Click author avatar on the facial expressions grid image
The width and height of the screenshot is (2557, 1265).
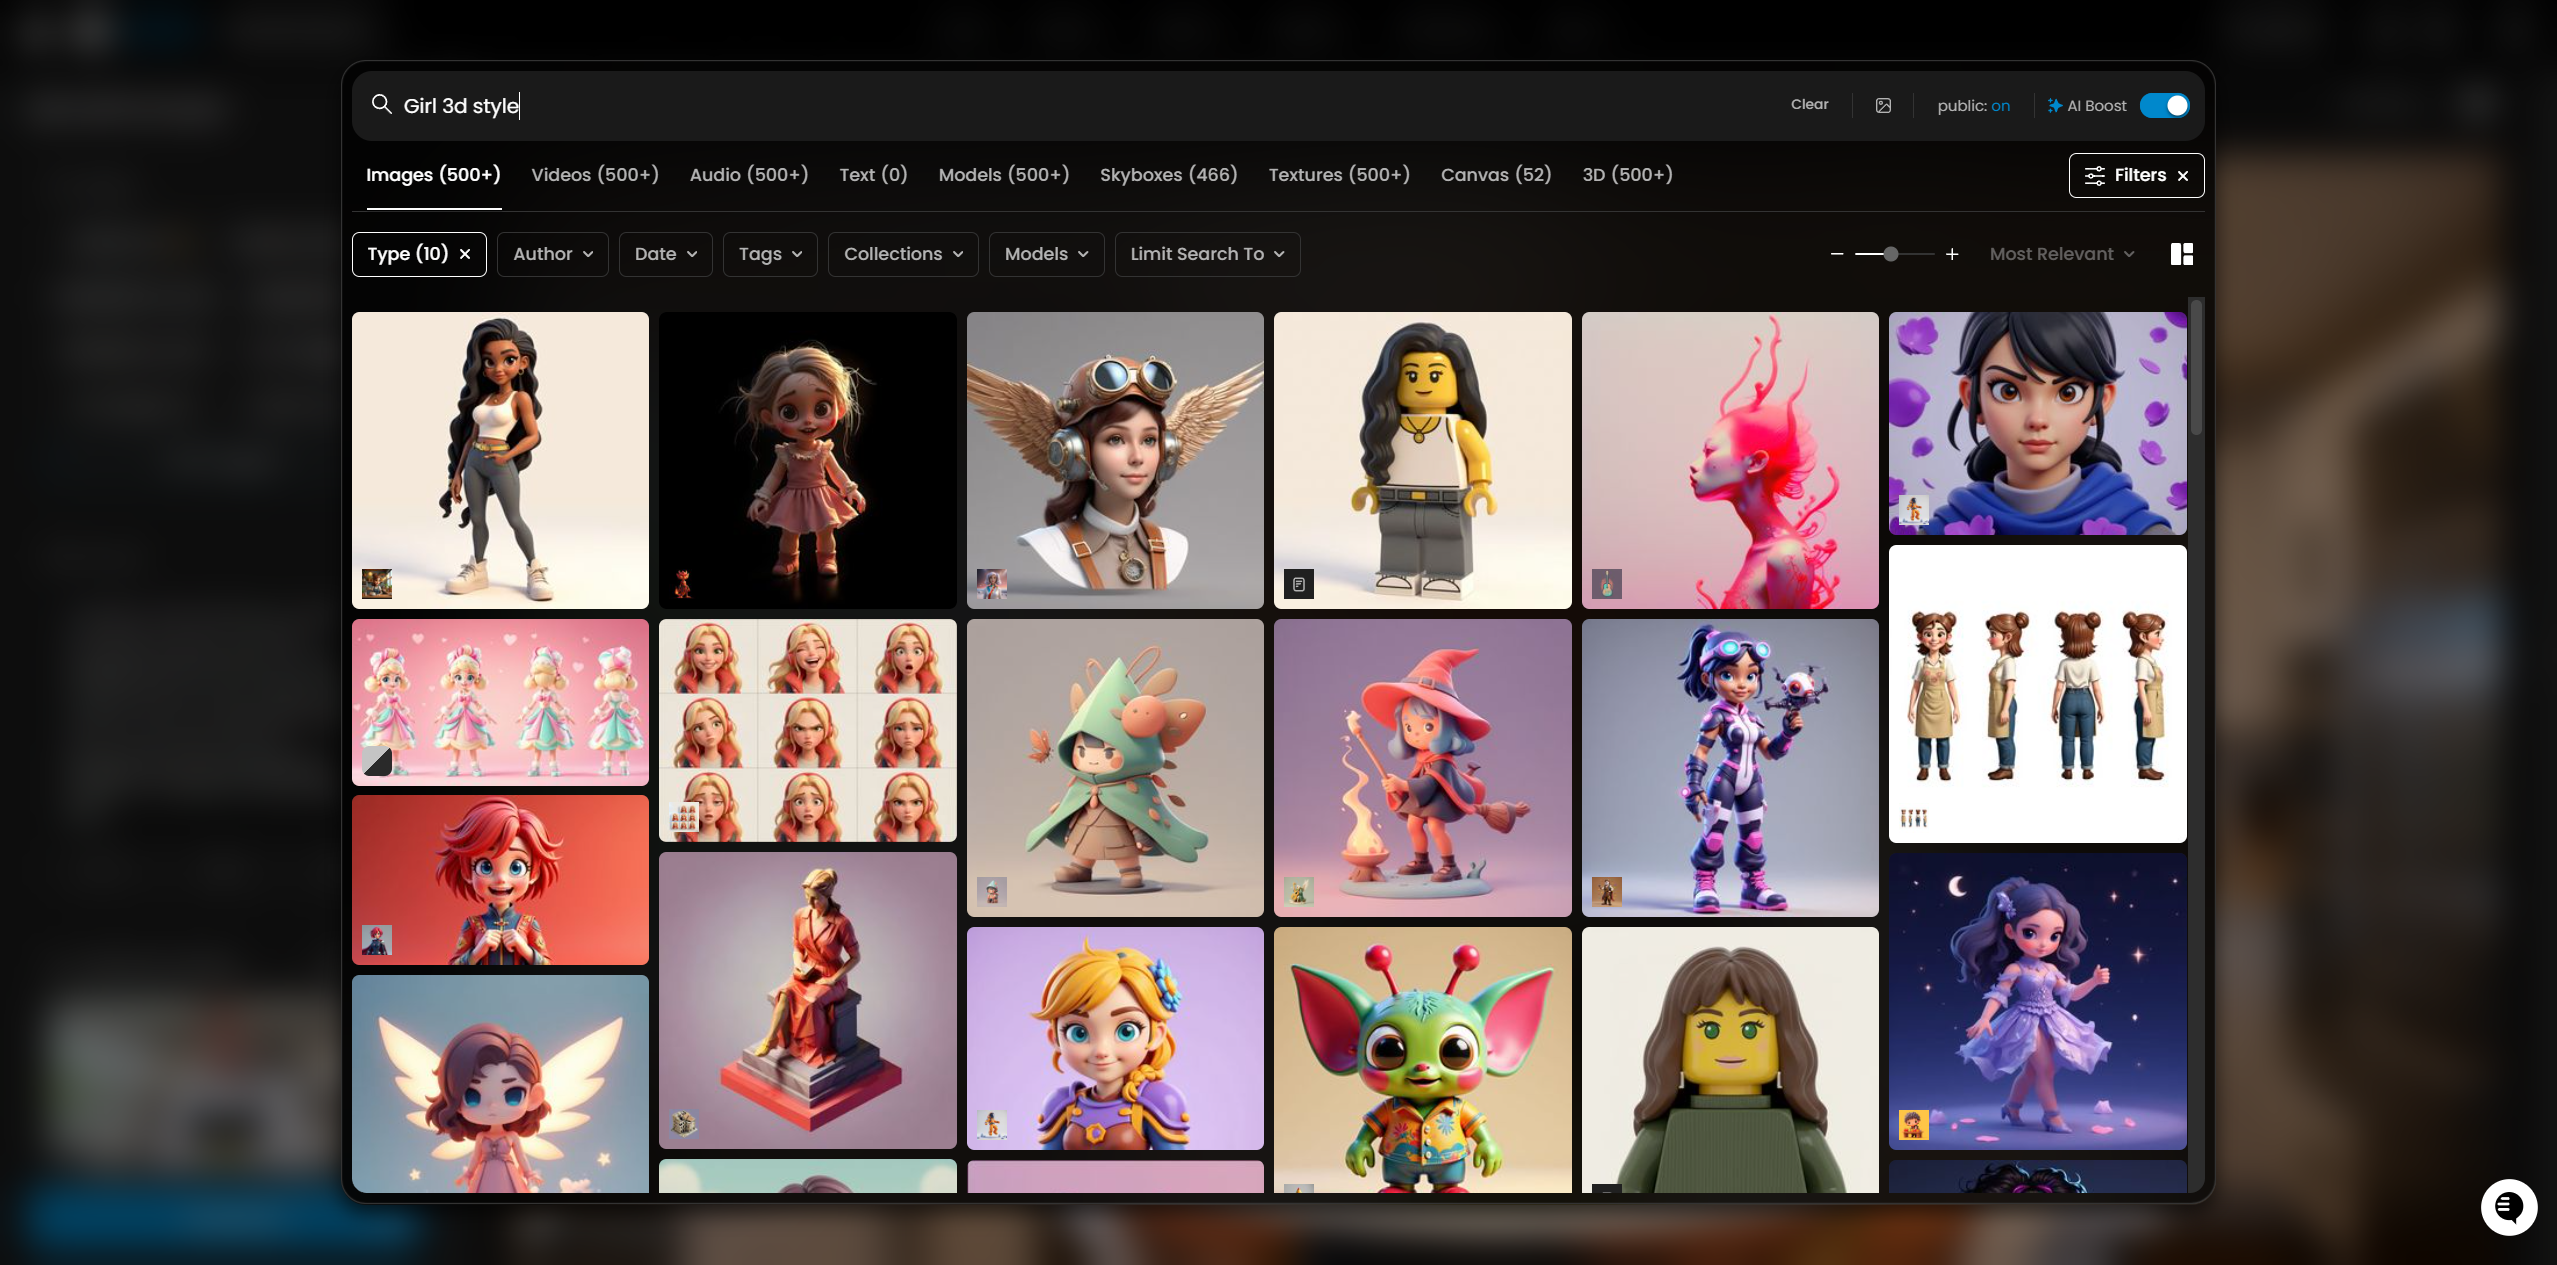coord(684,817)
